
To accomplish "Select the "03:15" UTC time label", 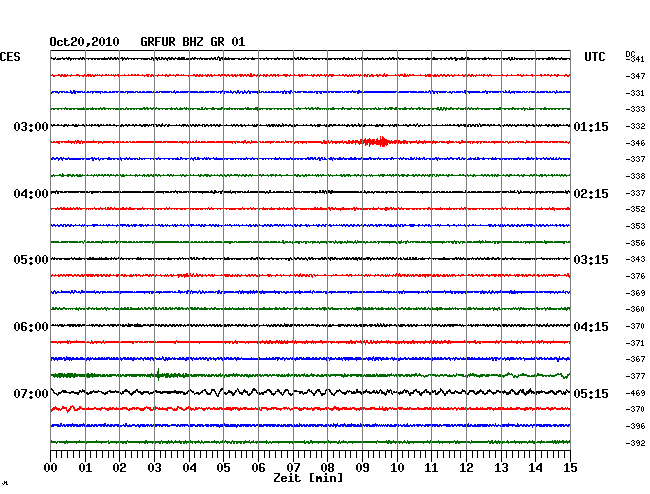I will pyautogui.click(x=591, y=260).
